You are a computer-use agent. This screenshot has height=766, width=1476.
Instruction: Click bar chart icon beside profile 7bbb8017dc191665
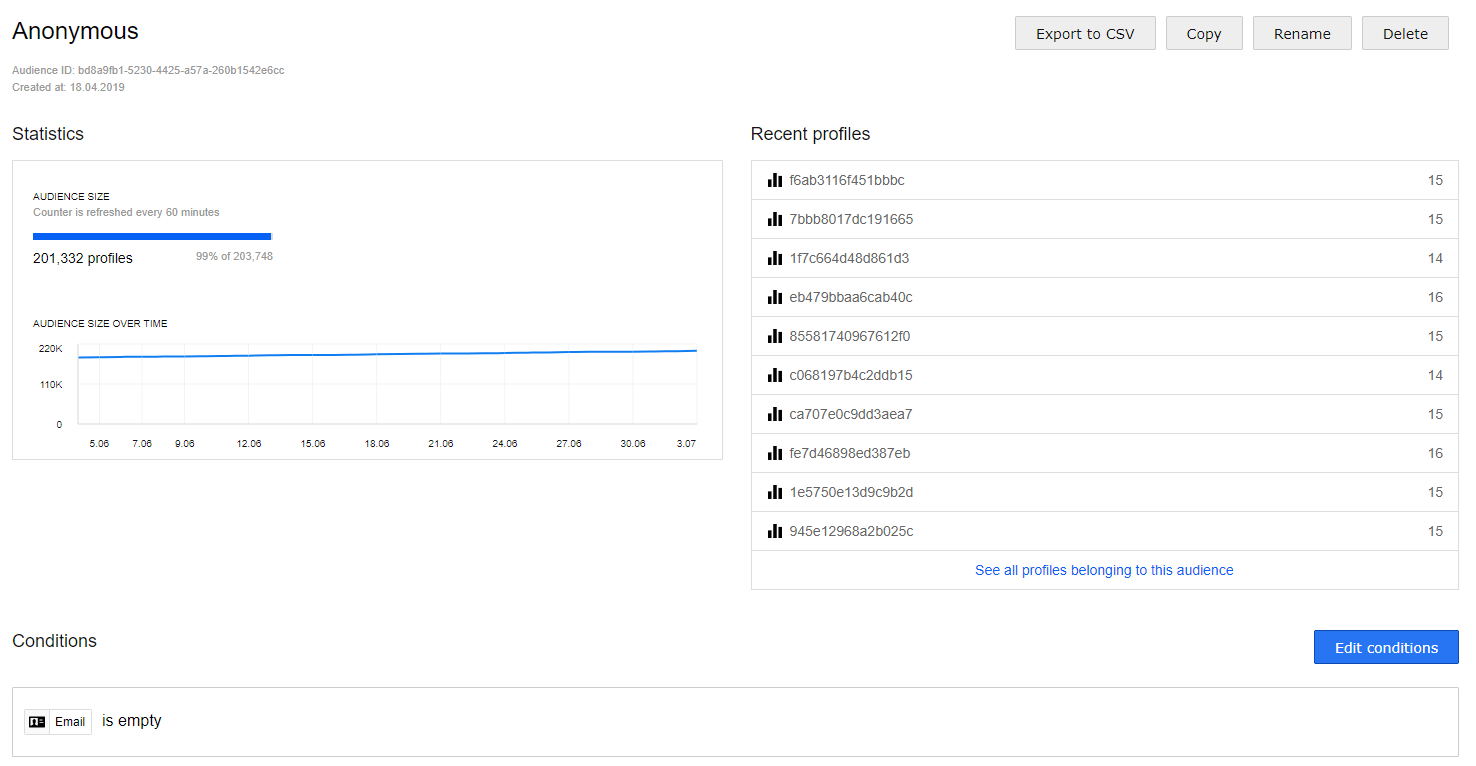pos(774,220)
